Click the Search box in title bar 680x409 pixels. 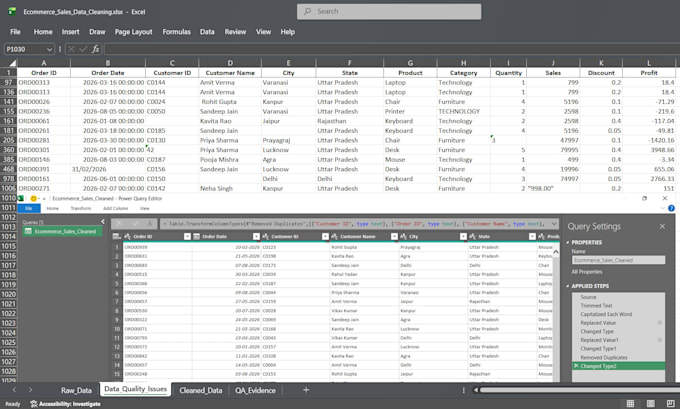pos(389,12)
